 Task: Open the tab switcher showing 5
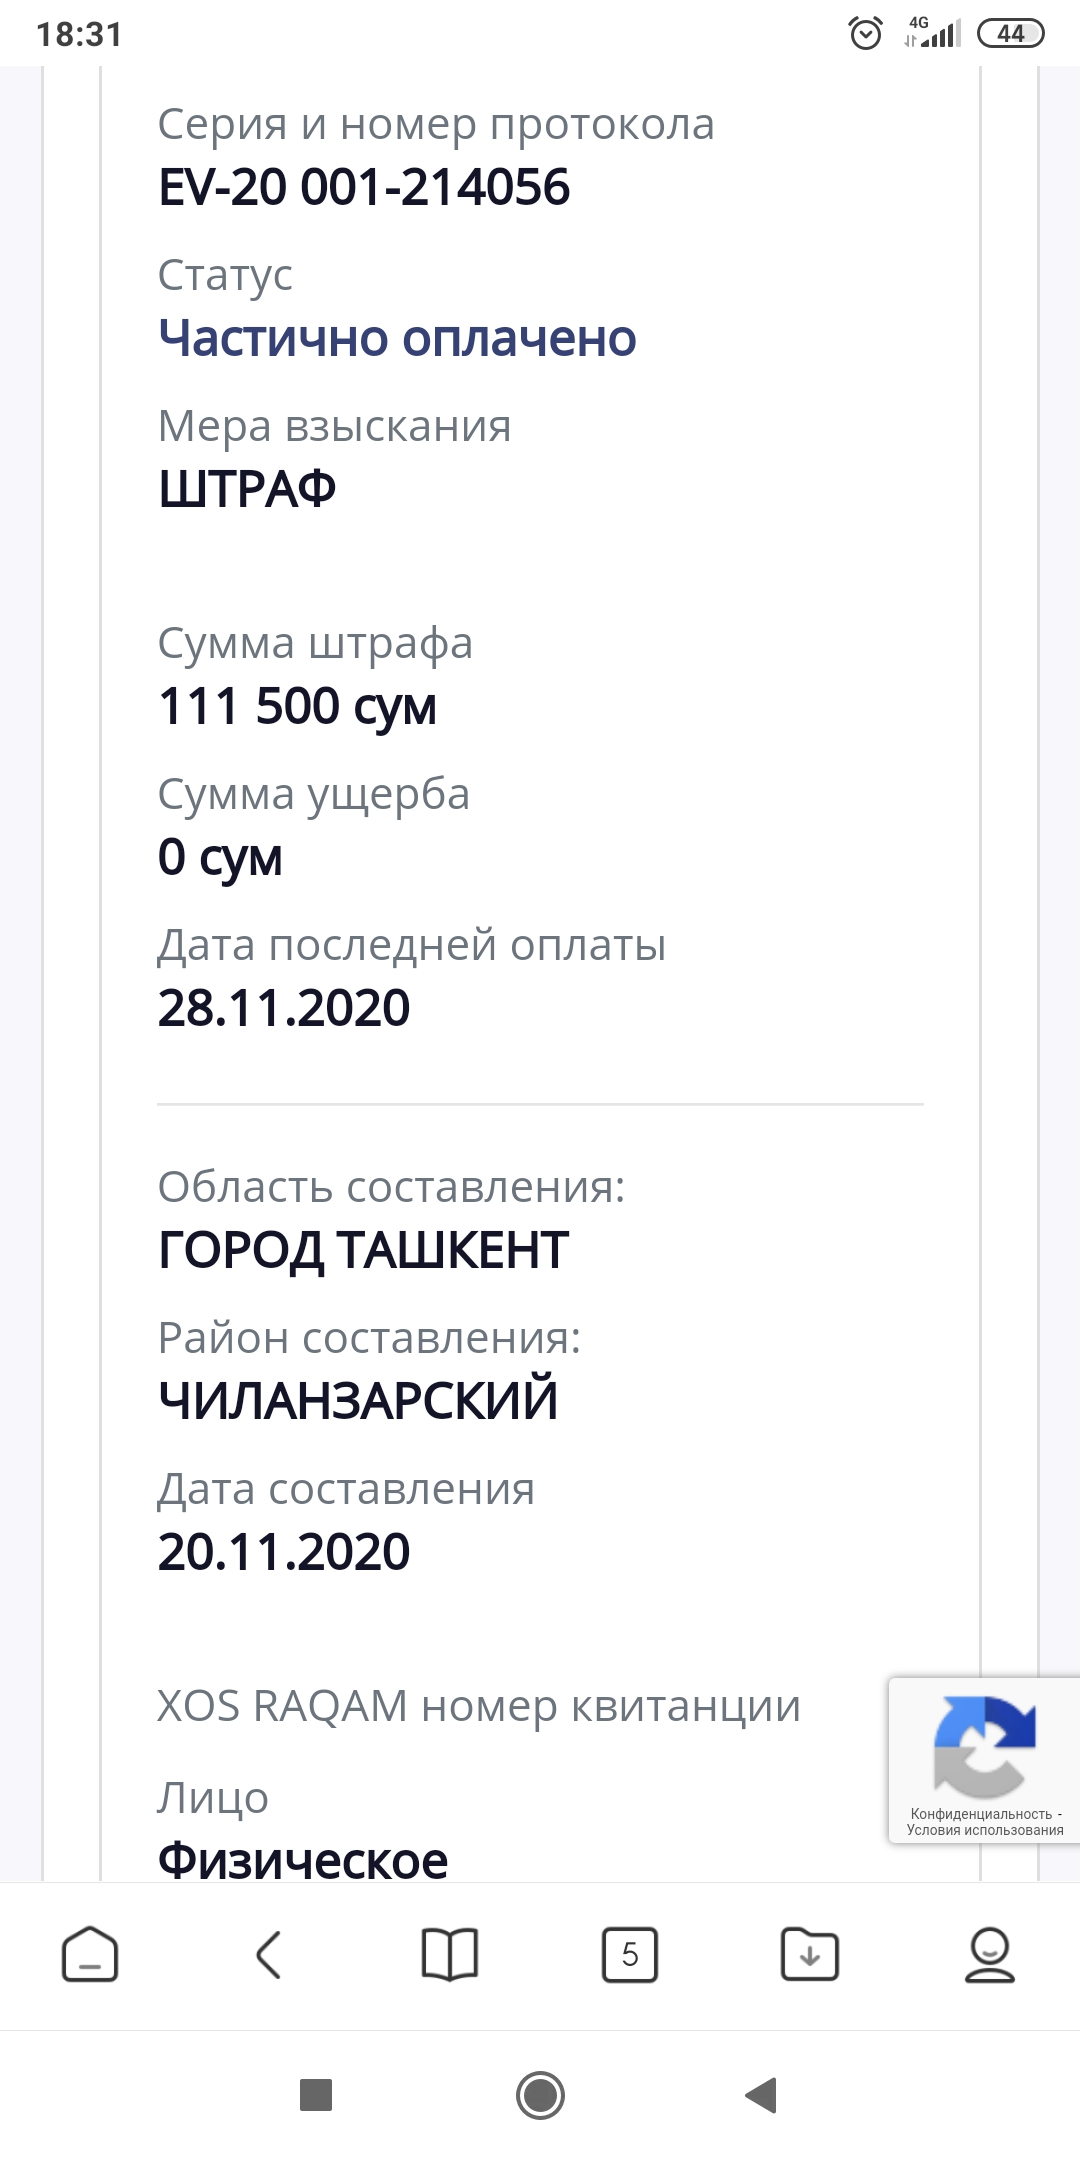pos(630,1954)
